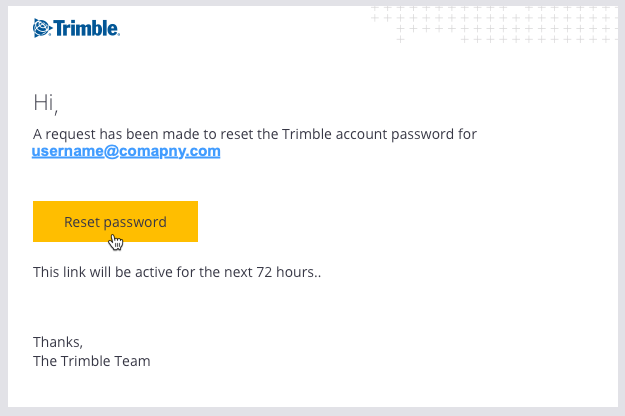This screenshot has width=625, height=416.
Task: Open the username@comapny.com email link
Action: pos(126,151)
